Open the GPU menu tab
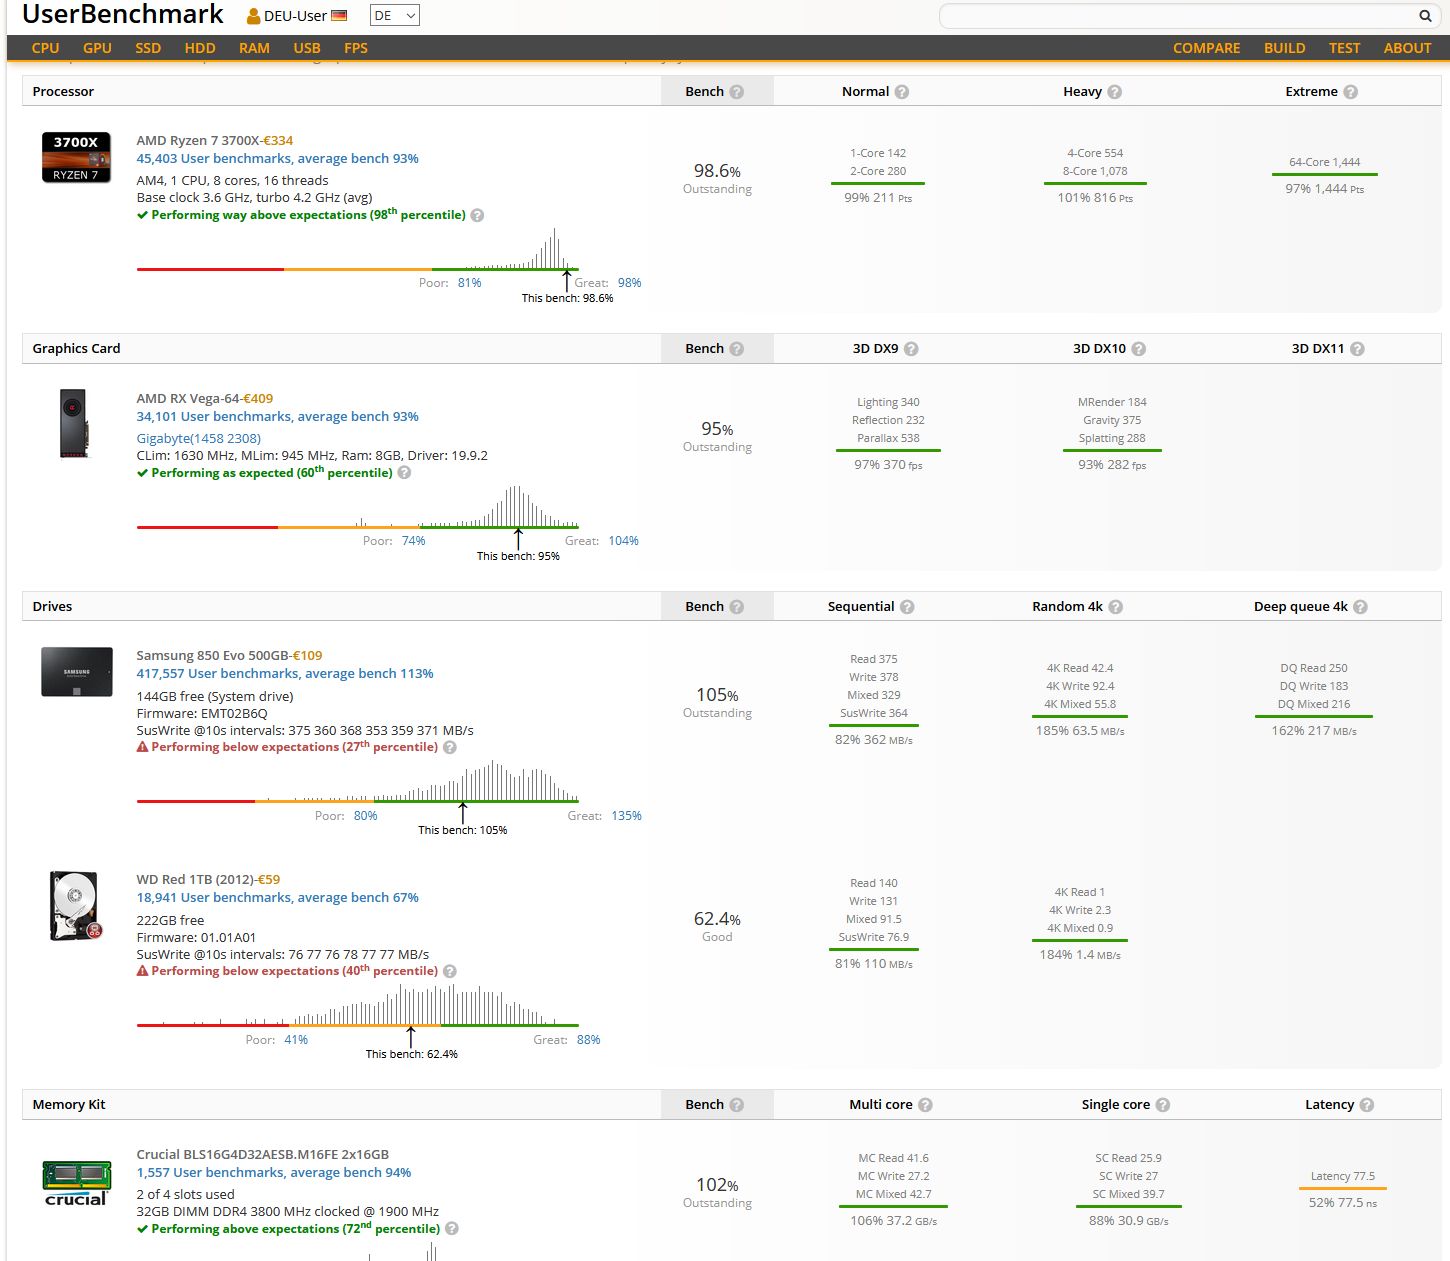The image size is (1450, 1261). tap(97, 48)
